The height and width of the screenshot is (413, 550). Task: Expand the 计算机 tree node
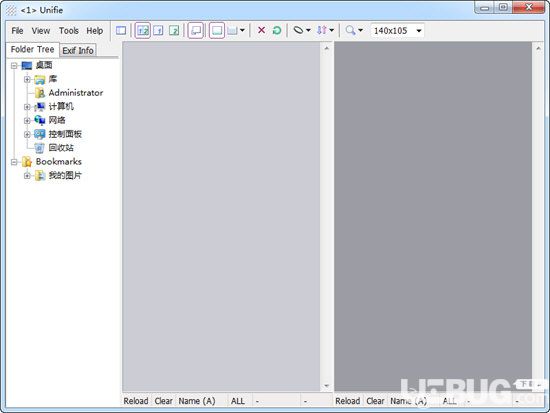point(27,107)
